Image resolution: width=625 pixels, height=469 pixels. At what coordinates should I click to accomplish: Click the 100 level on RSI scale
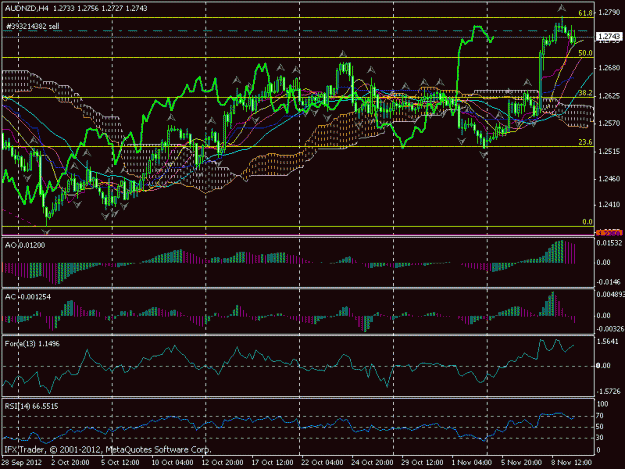click(602, 404)
